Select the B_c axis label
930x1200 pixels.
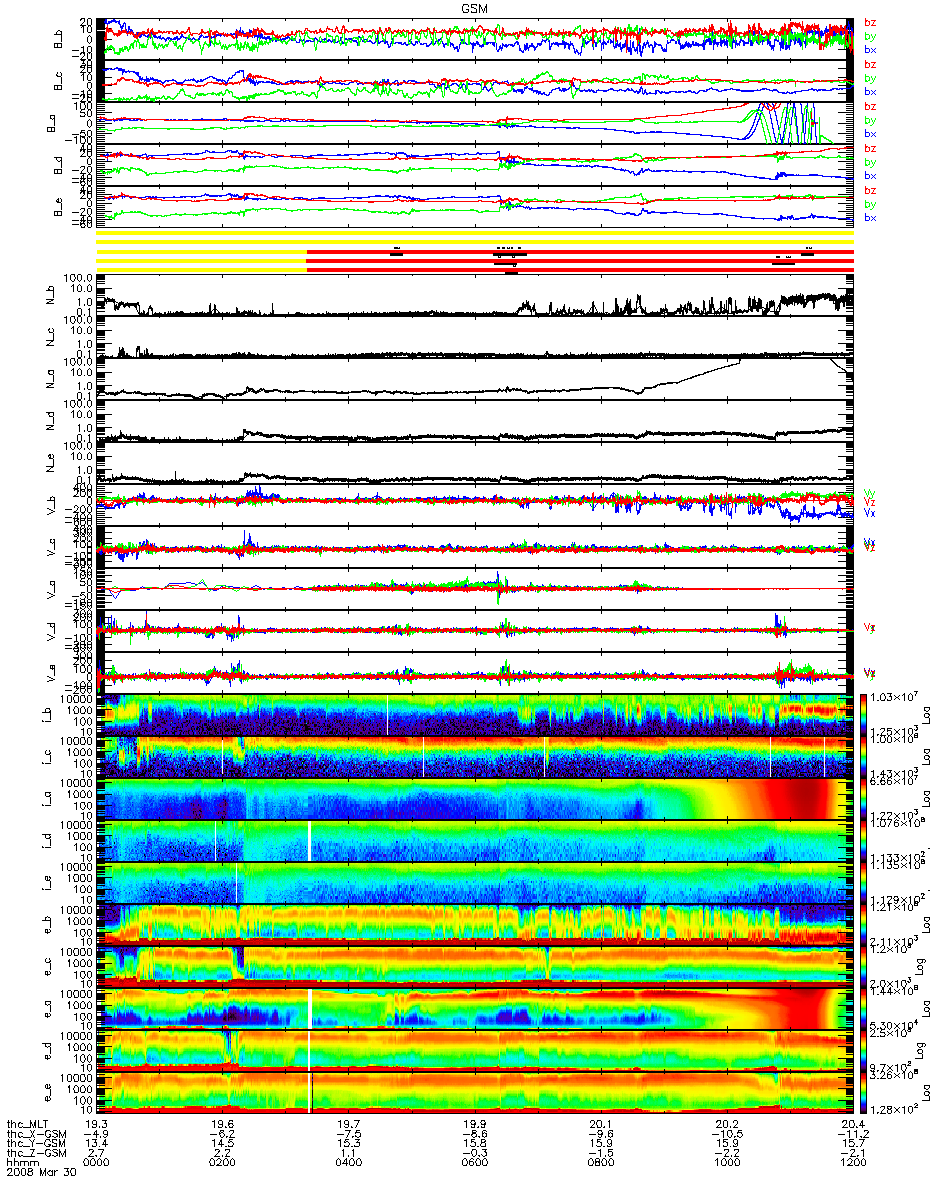click(57, 80)
